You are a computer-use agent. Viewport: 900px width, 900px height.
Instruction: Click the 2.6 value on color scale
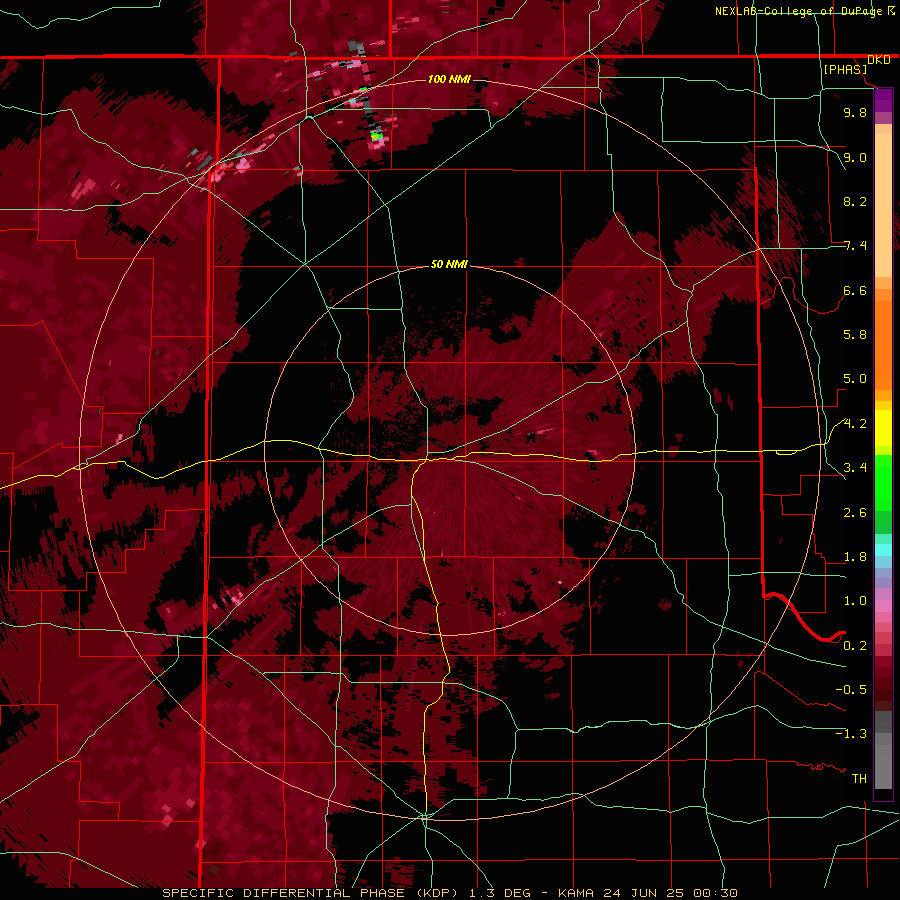[855, 513]
